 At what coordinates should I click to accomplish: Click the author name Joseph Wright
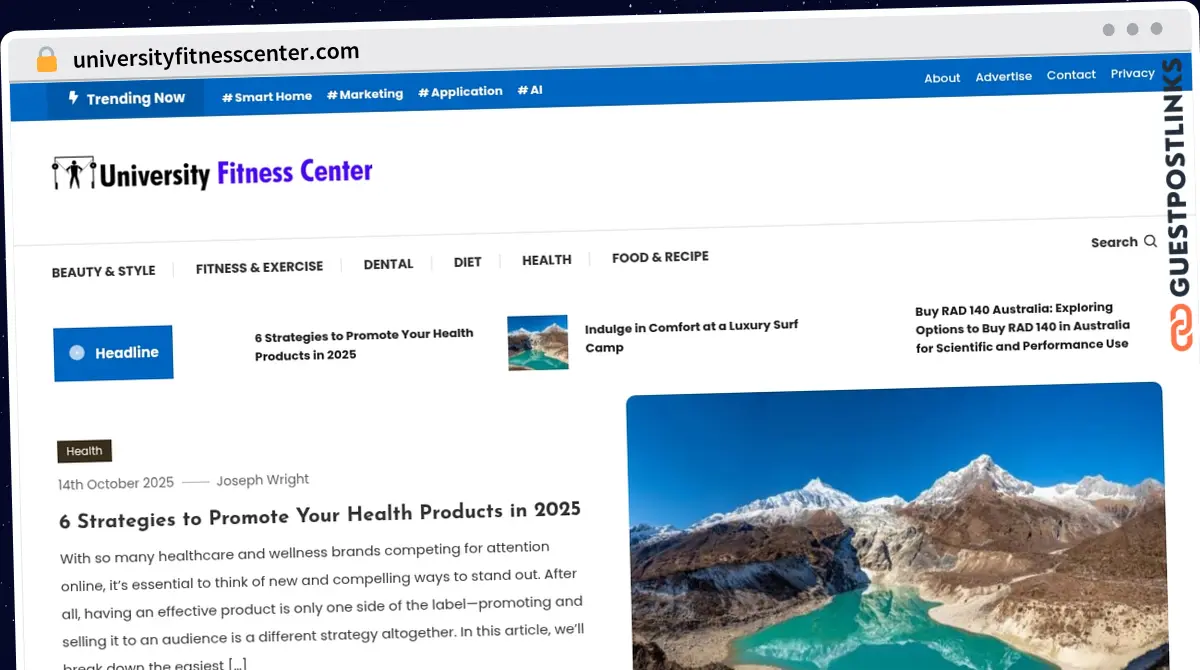pos(263,480)
